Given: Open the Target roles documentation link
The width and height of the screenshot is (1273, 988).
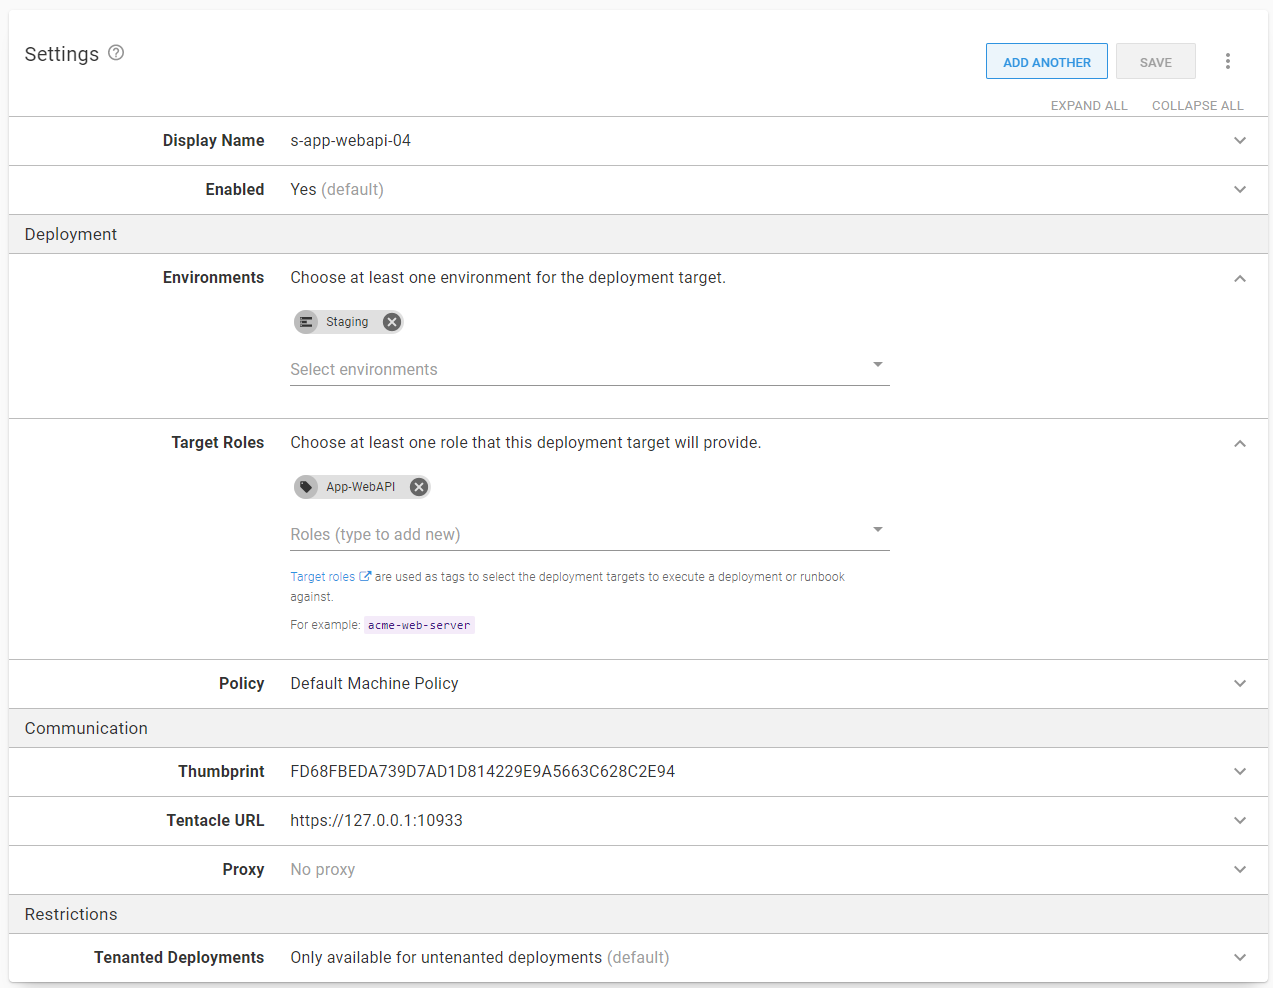Looking at the screenshot, I should [x=322, y=577].
